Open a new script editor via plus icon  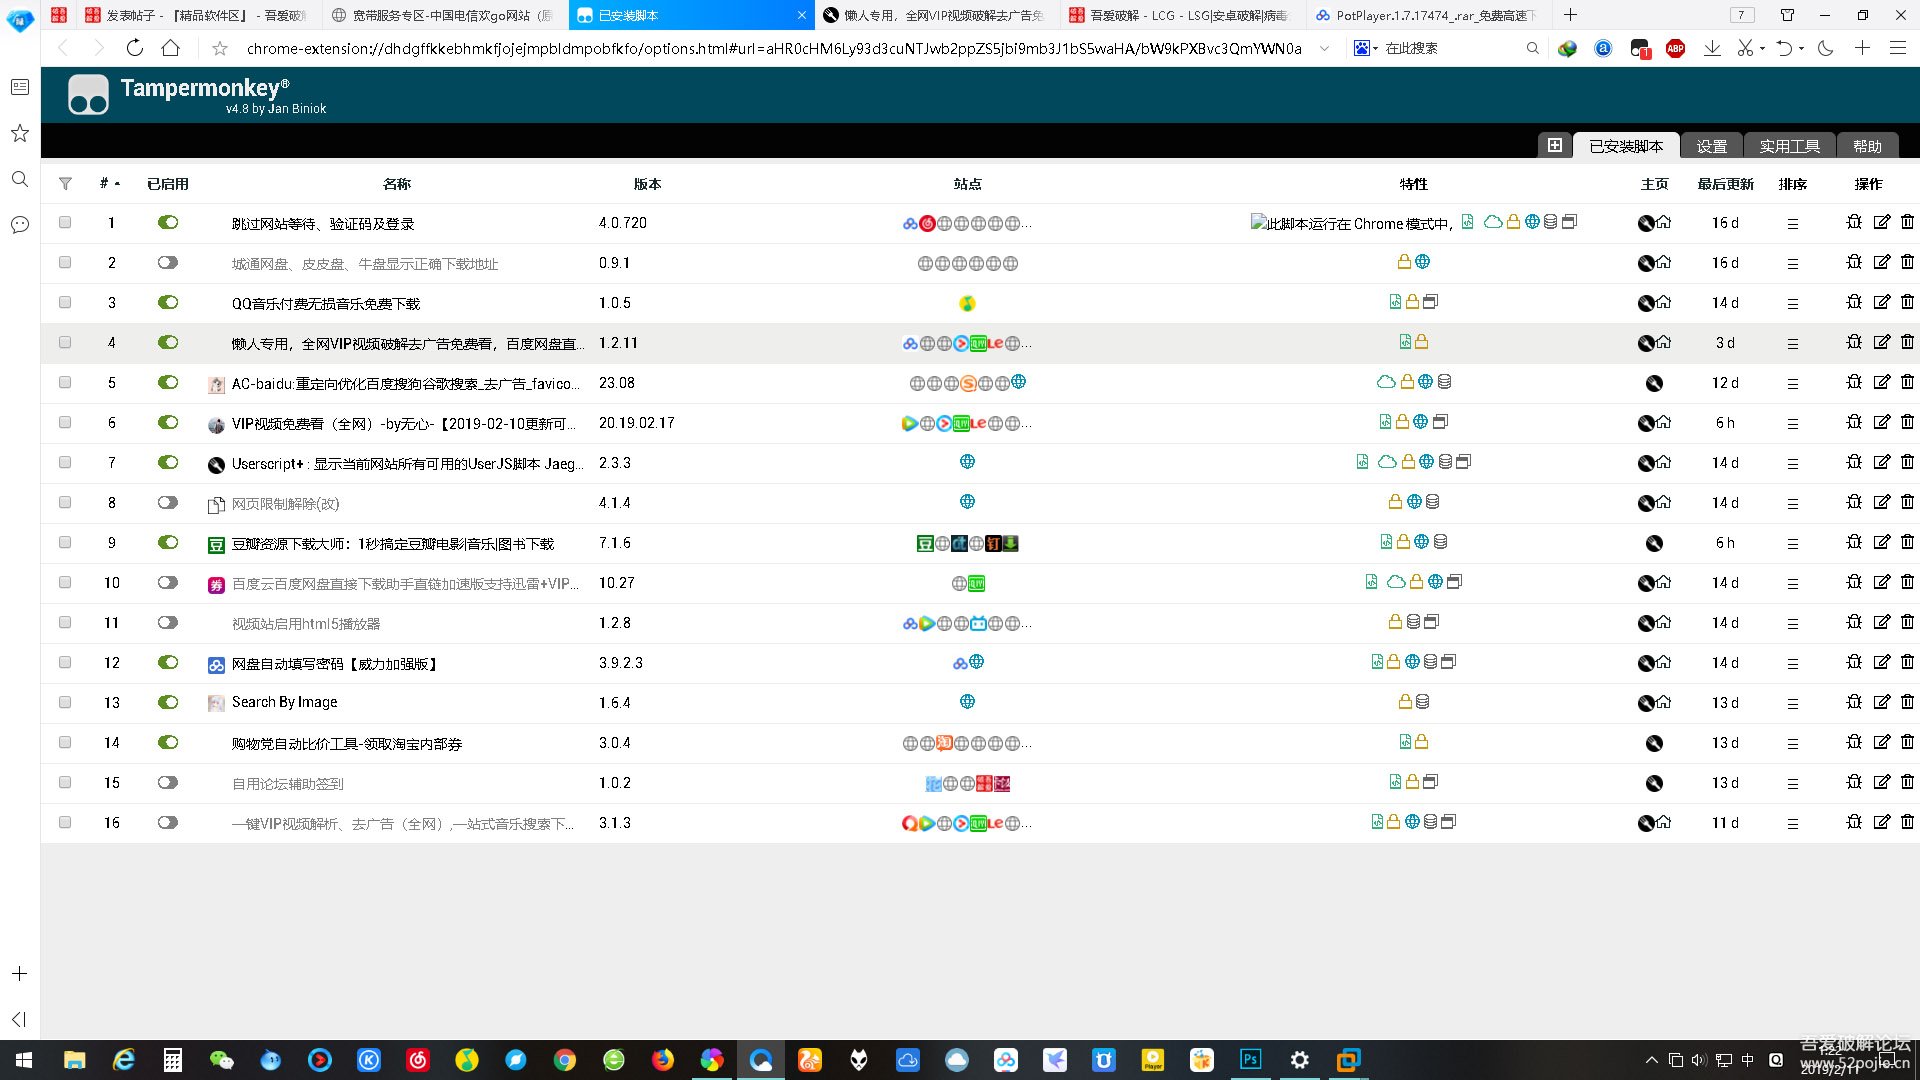1555,145
